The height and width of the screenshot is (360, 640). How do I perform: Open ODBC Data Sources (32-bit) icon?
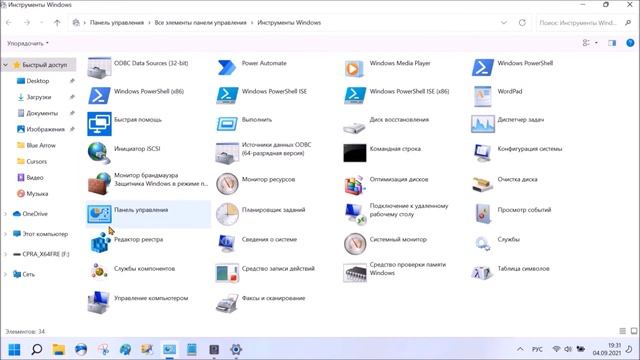coord(99,67)
